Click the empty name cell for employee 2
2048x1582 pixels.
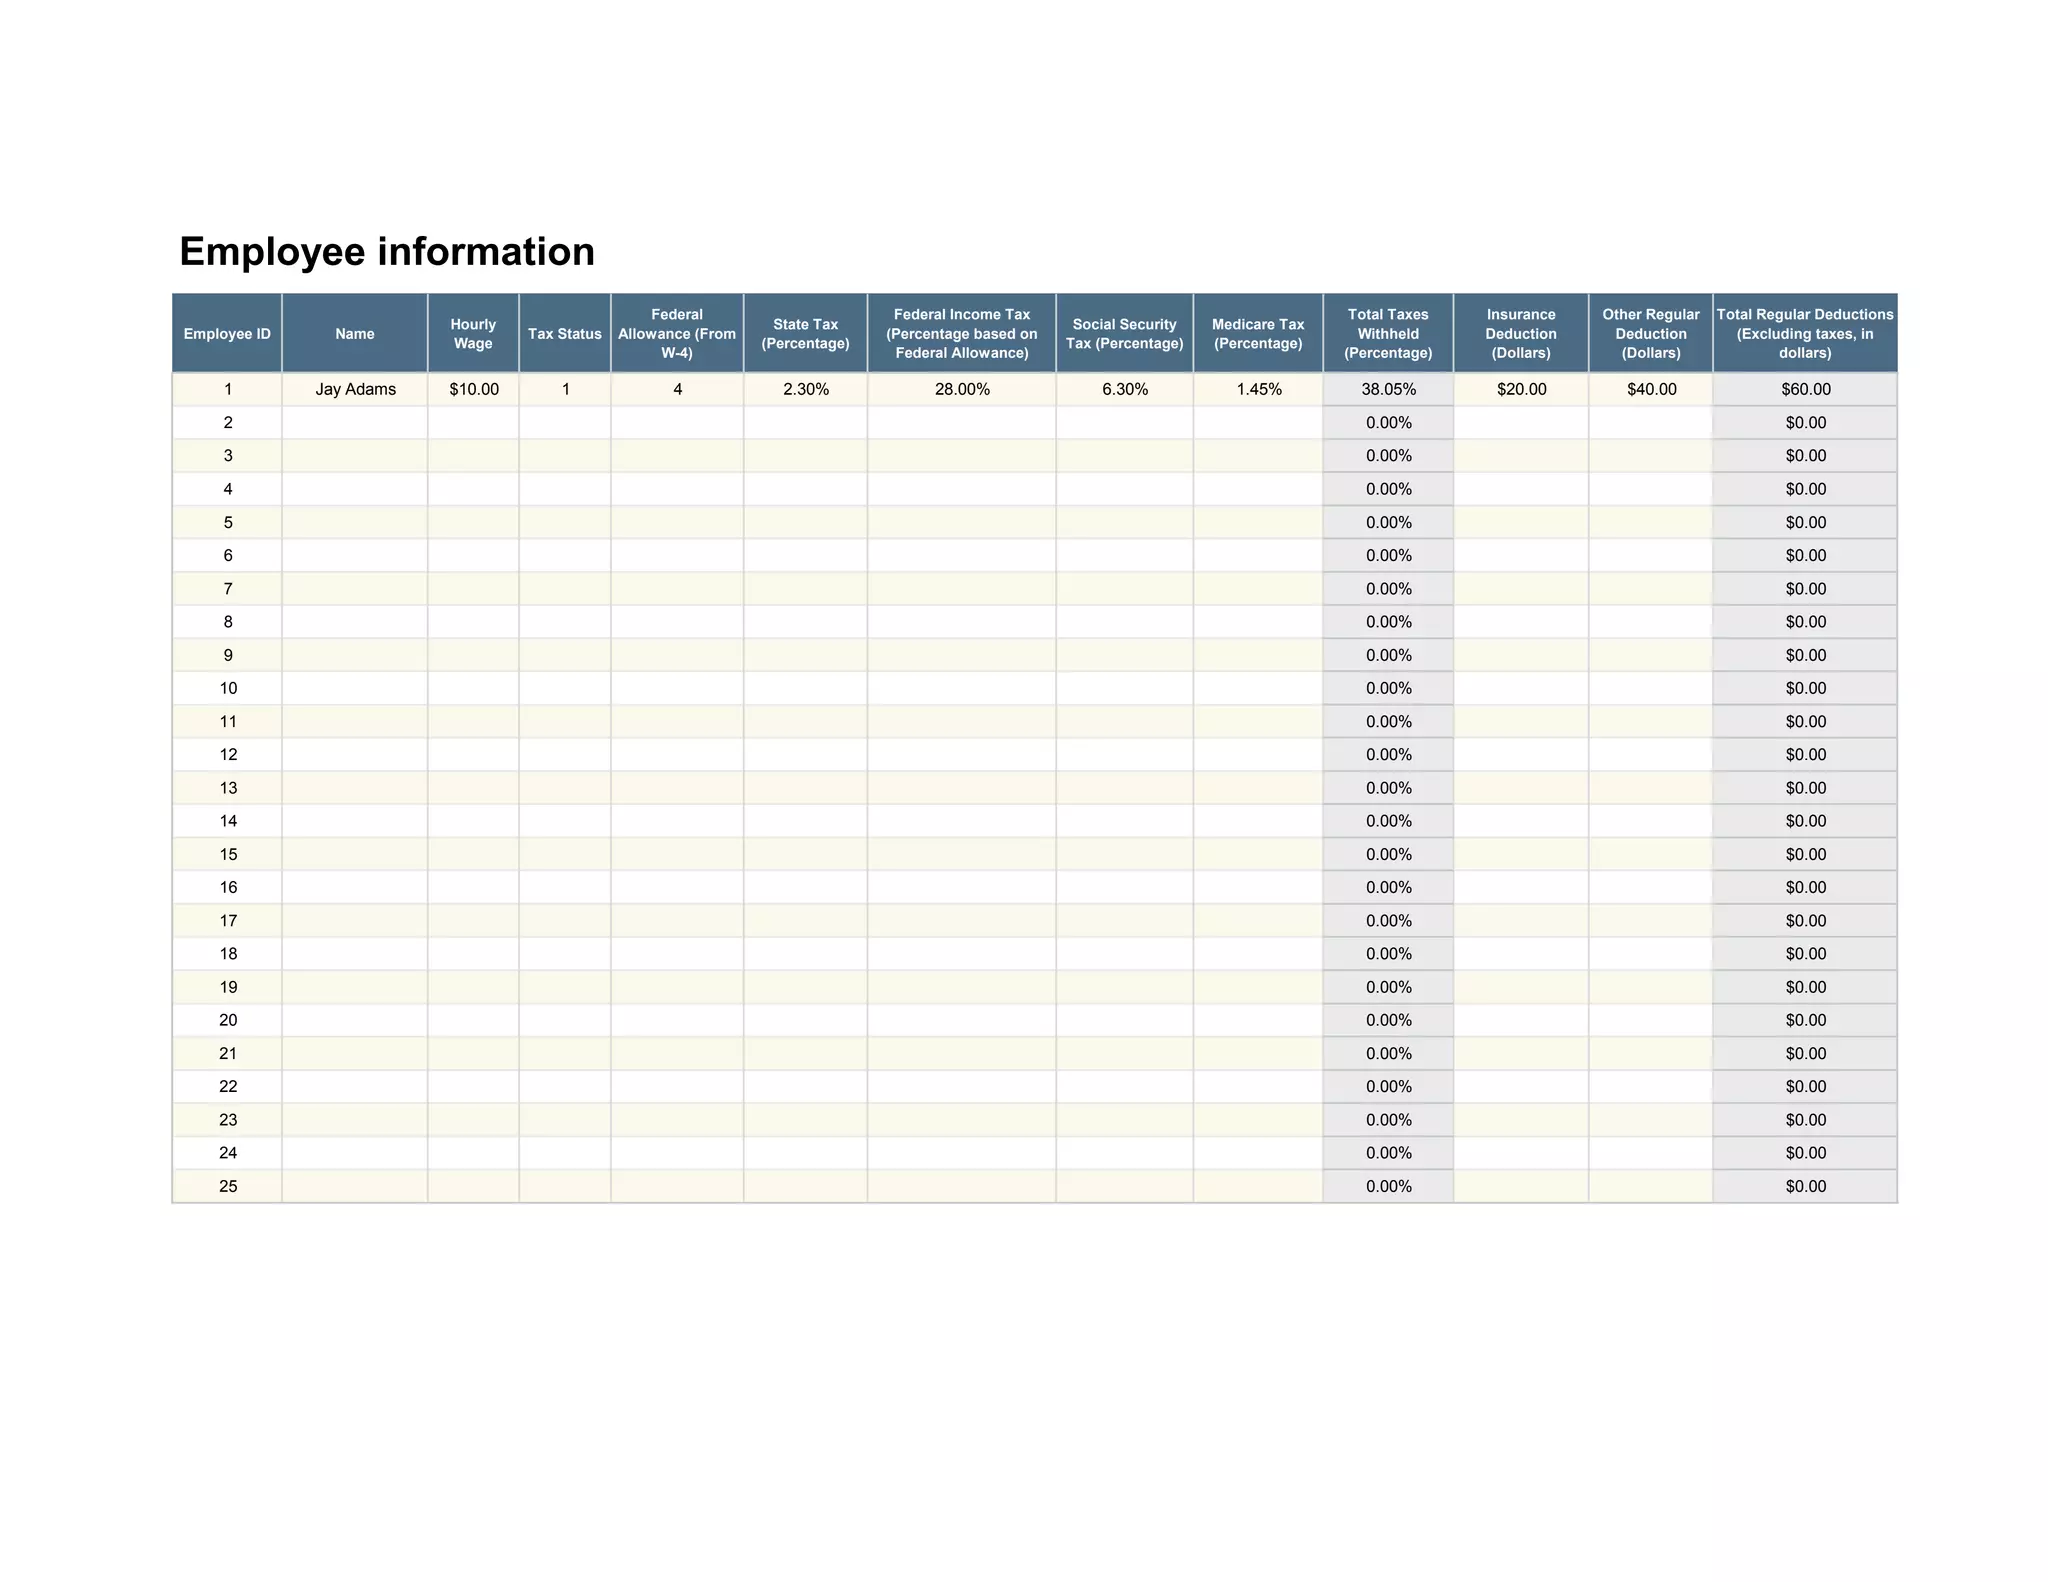pos(355,423)
